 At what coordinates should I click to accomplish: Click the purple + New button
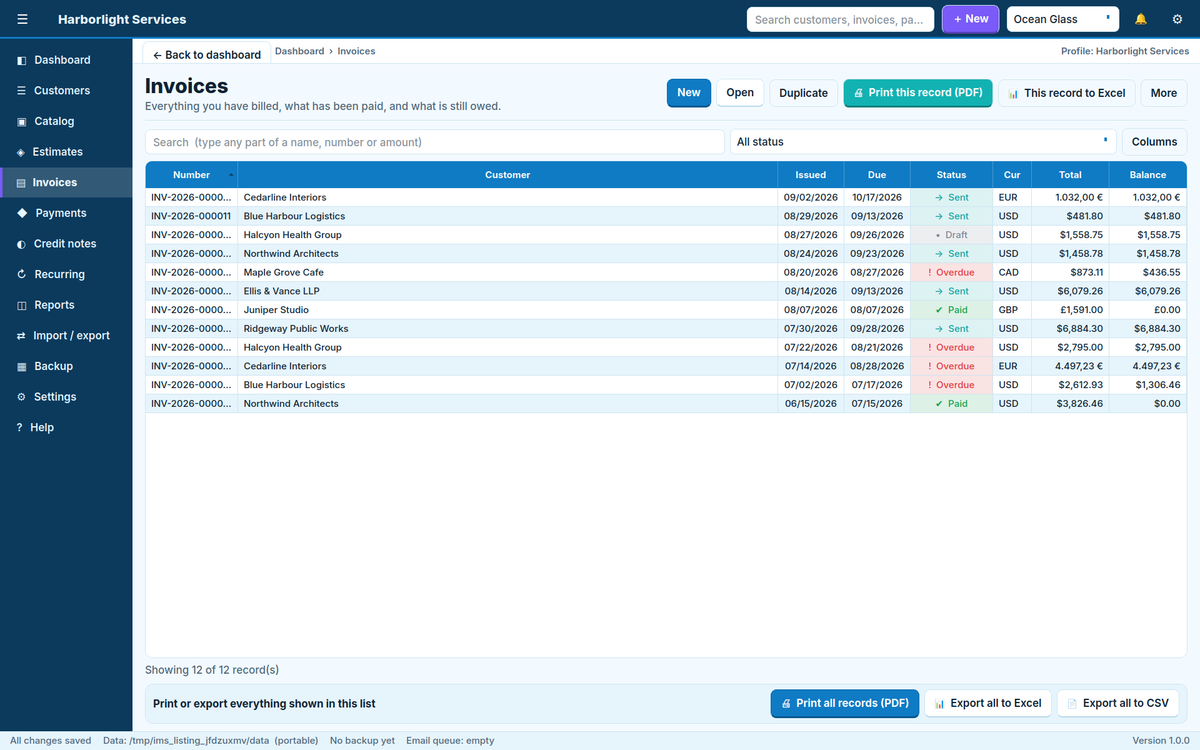pyautogui.click(x=970, y=19)
